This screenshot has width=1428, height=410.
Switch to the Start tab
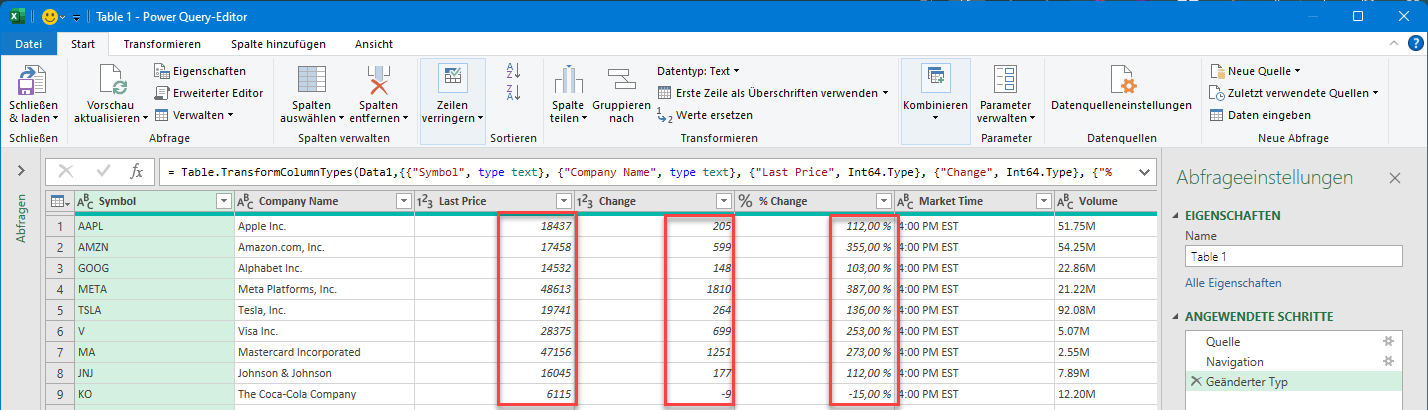pyautogui.click(x=83, y=44)
